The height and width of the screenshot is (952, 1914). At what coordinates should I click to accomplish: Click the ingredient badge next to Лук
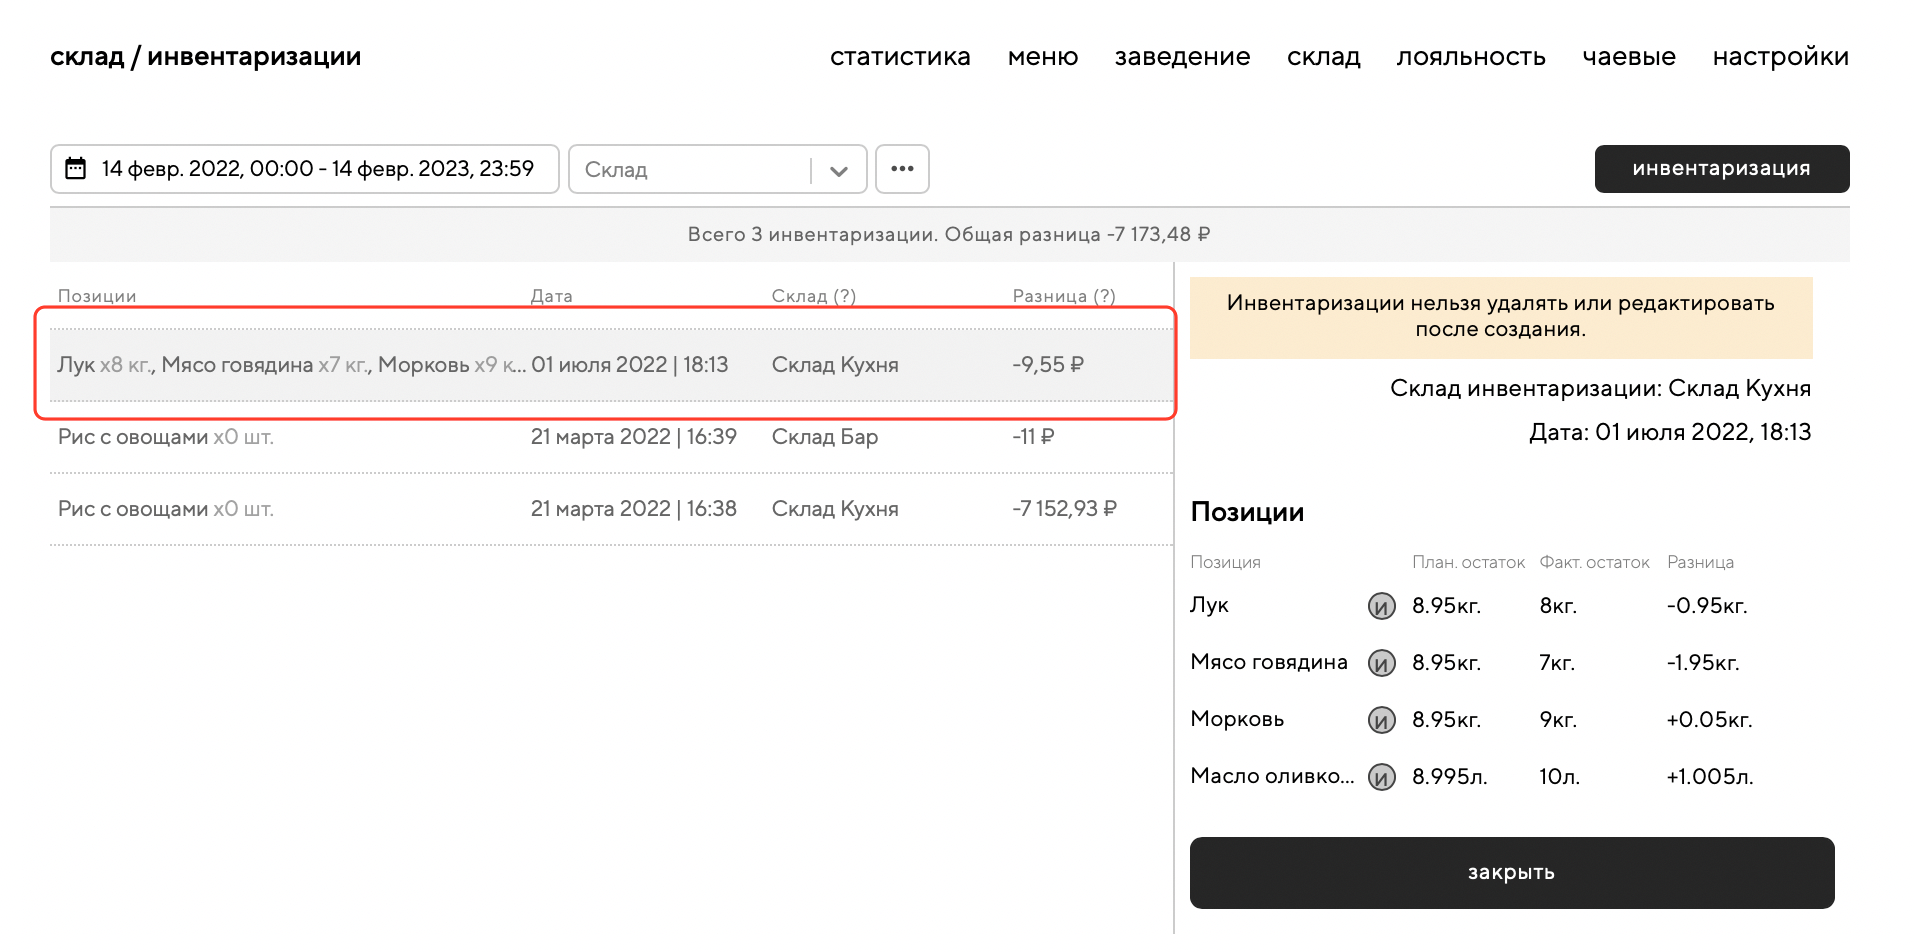1381,606
